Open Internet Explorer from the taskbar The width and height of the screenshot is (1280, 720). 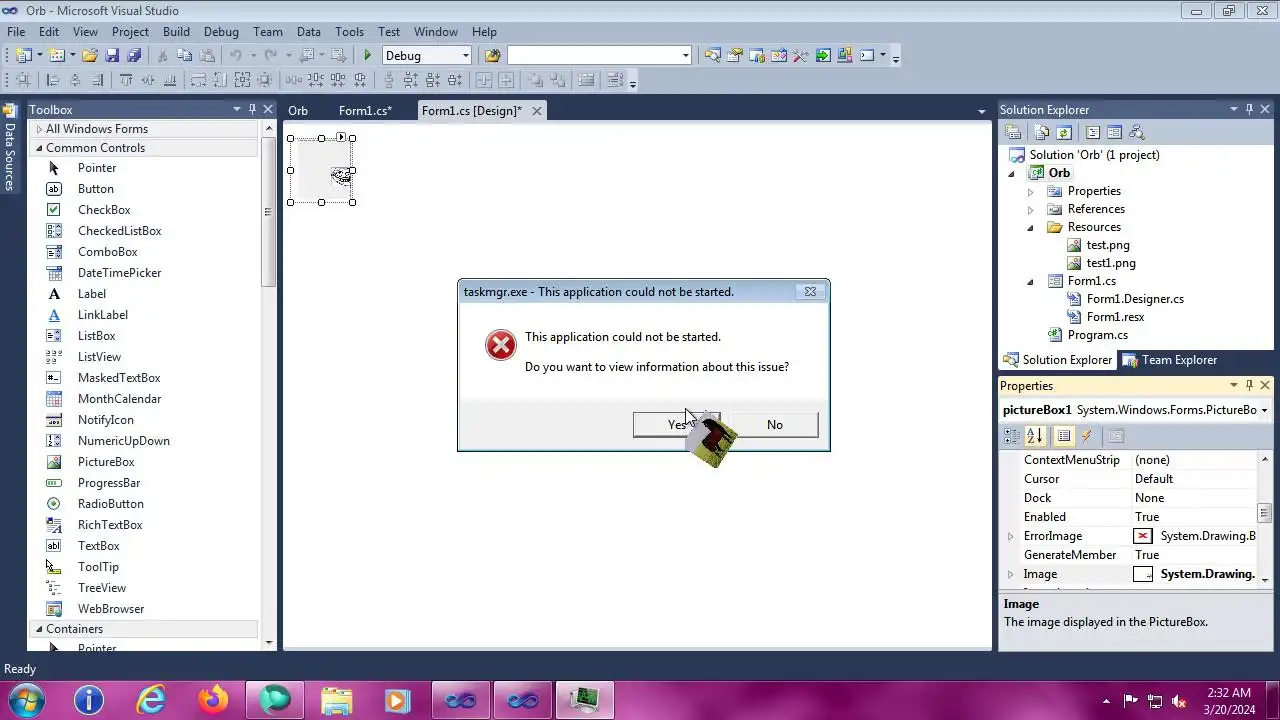click(151, 701)
